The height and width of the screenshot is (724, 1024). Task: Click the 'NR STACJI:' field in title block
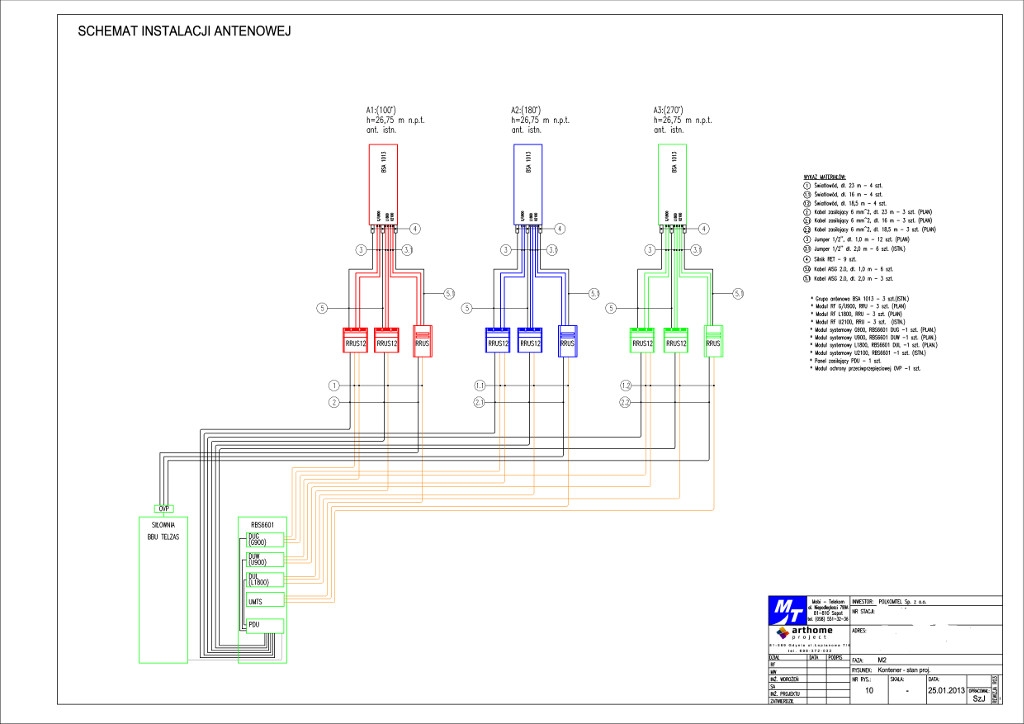926,616
